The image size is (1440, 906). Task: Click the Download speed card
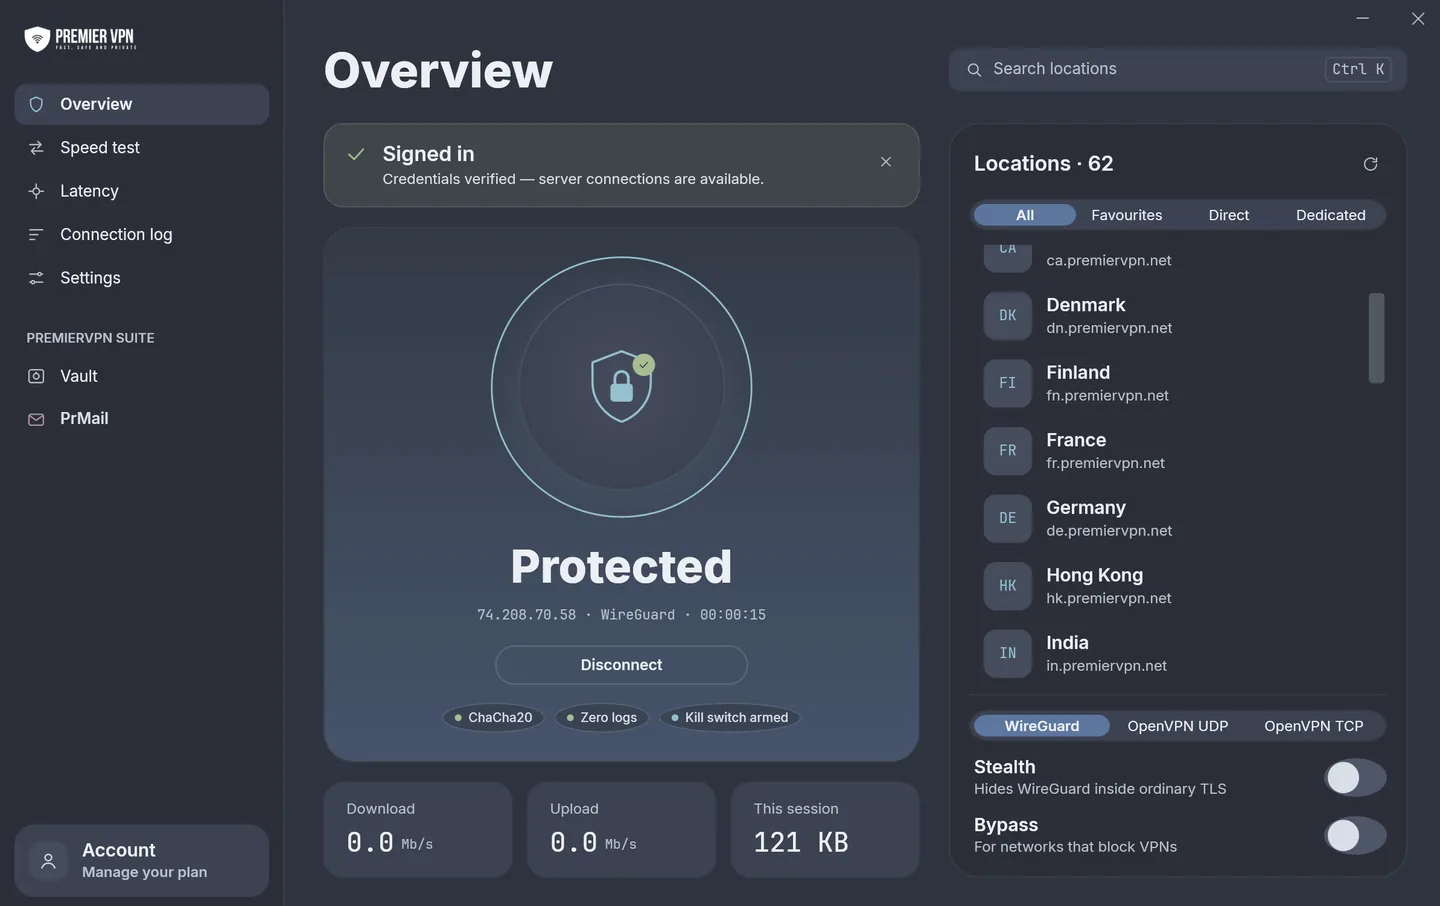pos(418,830)
